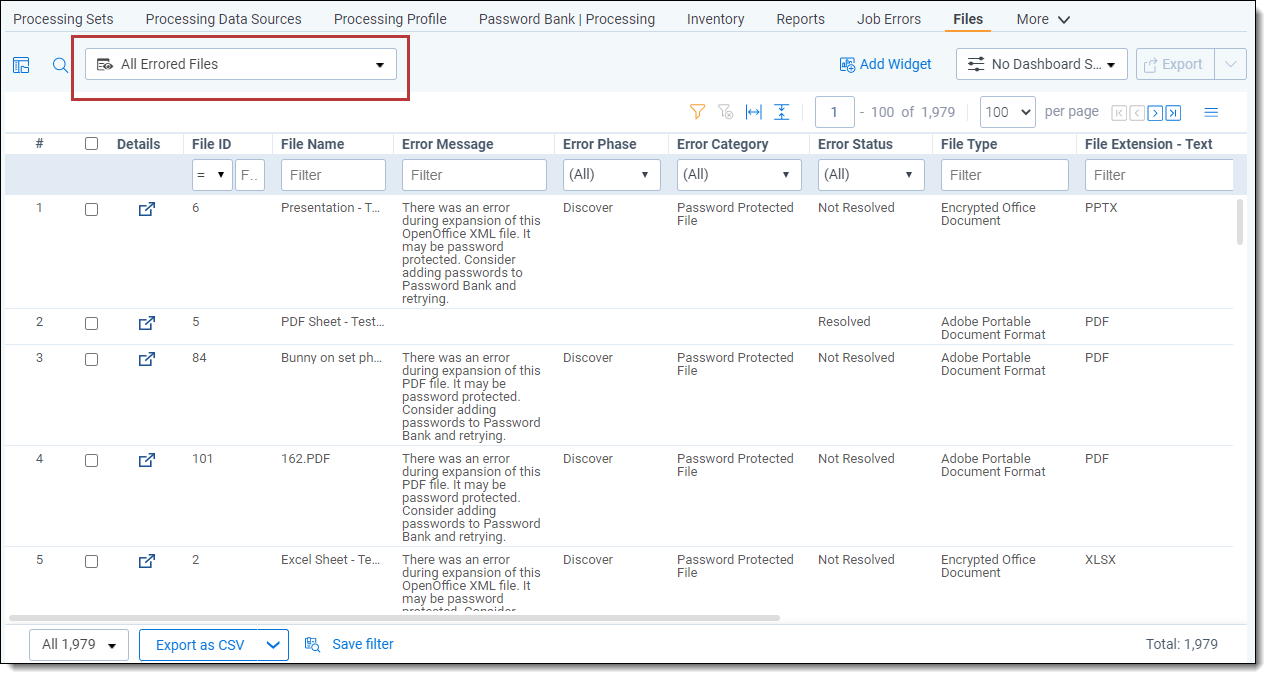This screenshot has width=1271, height=679.
Task: Expand the Error Category filter dropdown
Action: 739,175
